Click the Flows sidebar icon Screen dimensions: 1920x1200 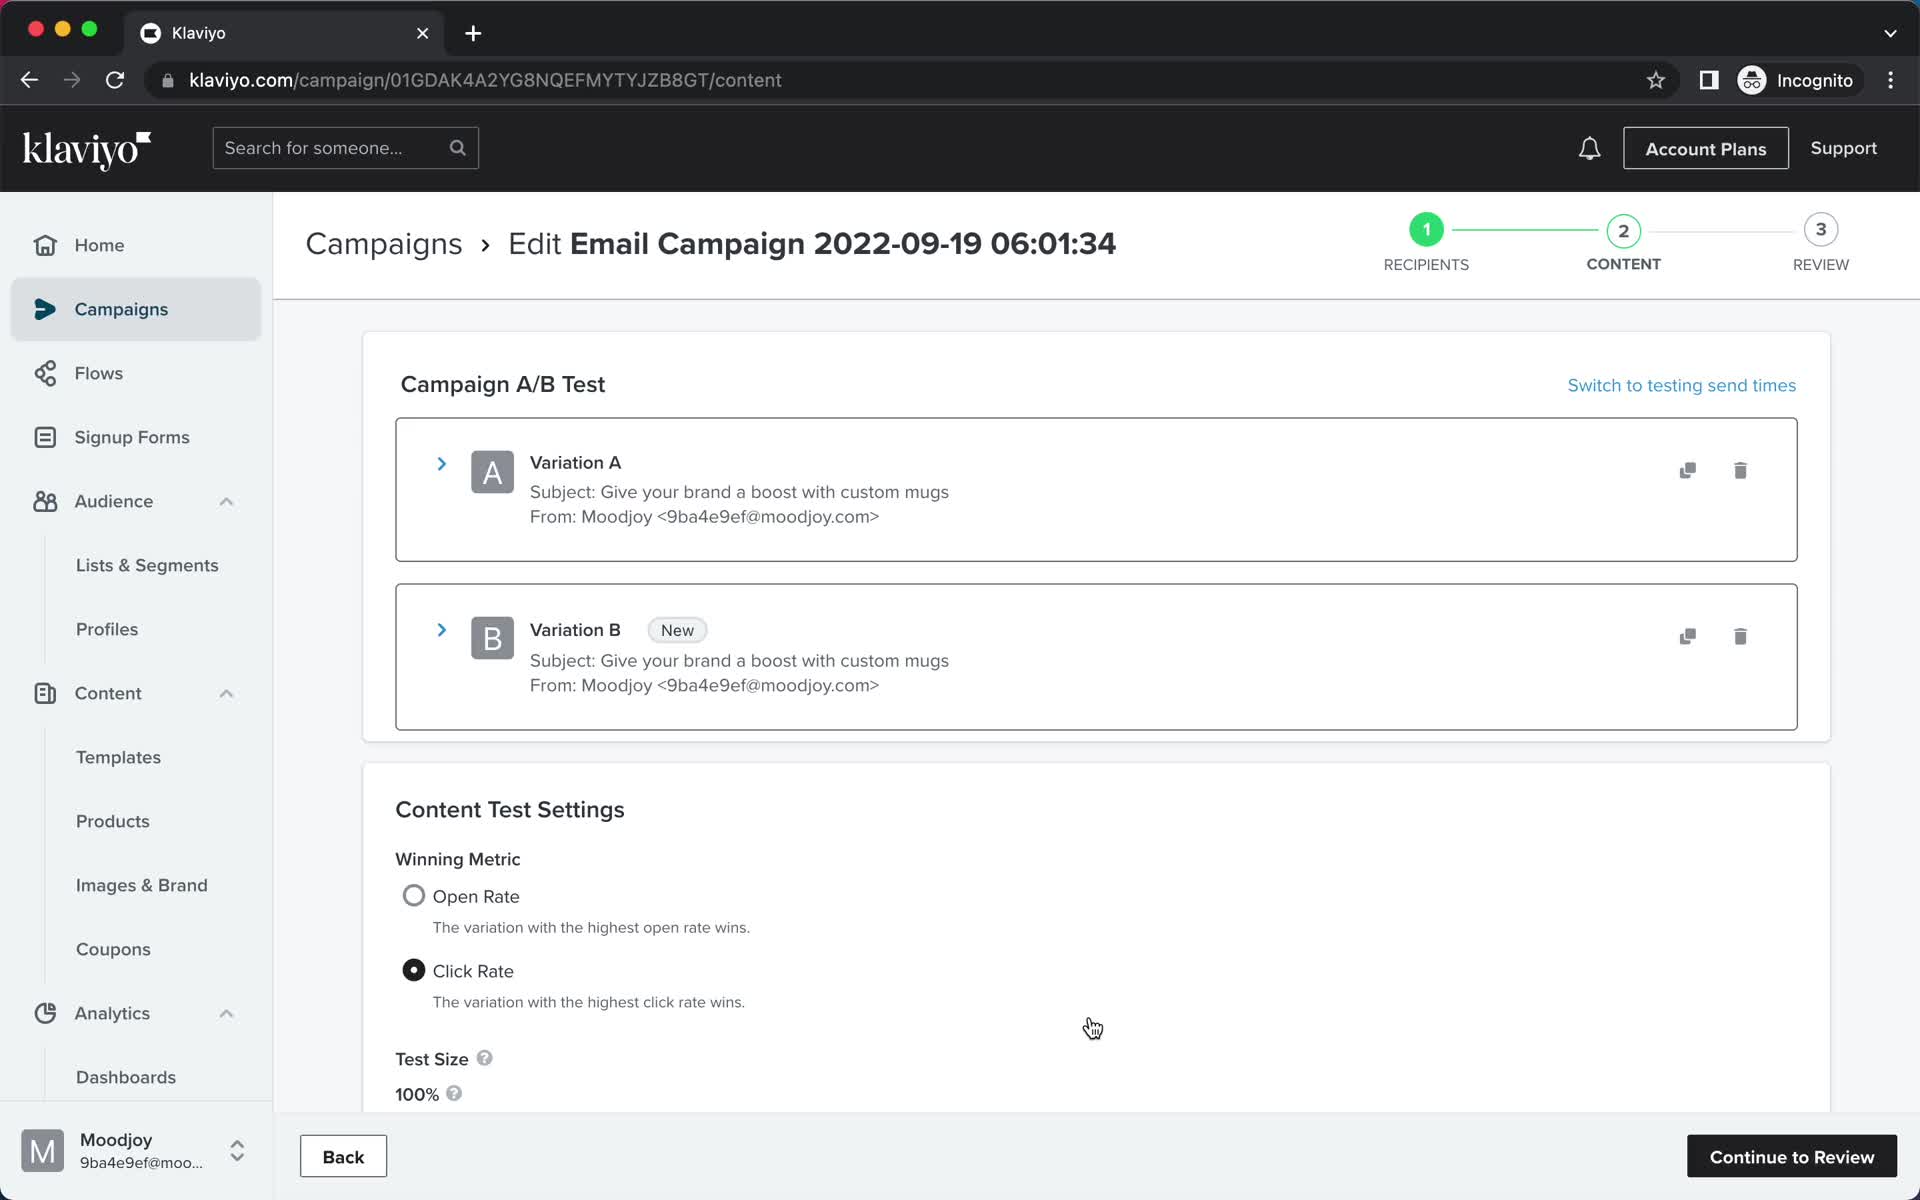coord(46,372)
